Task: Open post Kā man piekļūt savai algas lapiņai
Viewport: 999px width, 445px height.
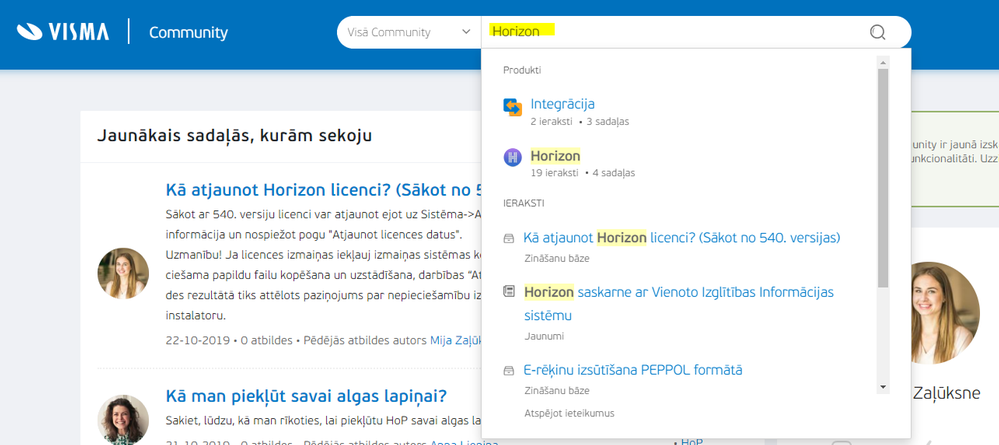Action: tap(306, 396)
